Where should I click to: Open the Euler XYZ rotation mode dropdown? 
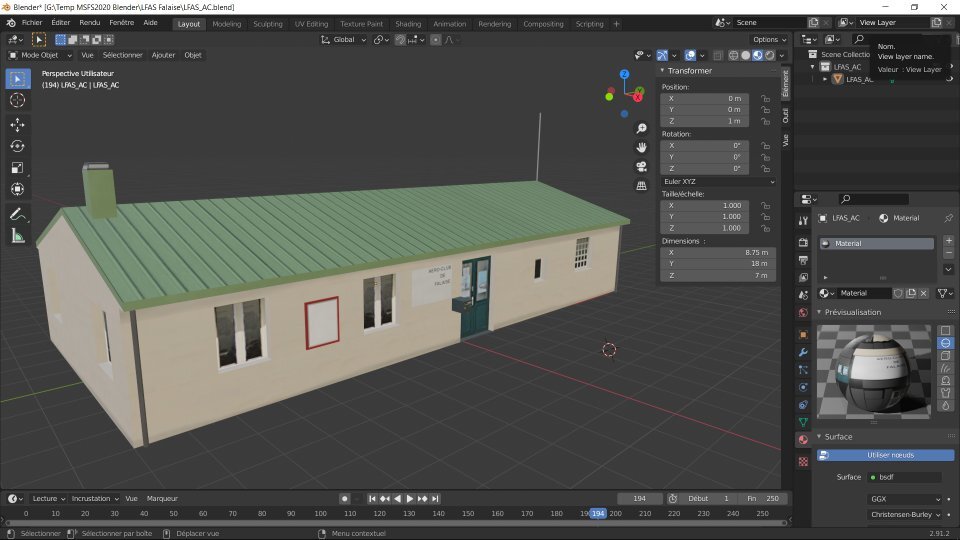click(717, 181)
